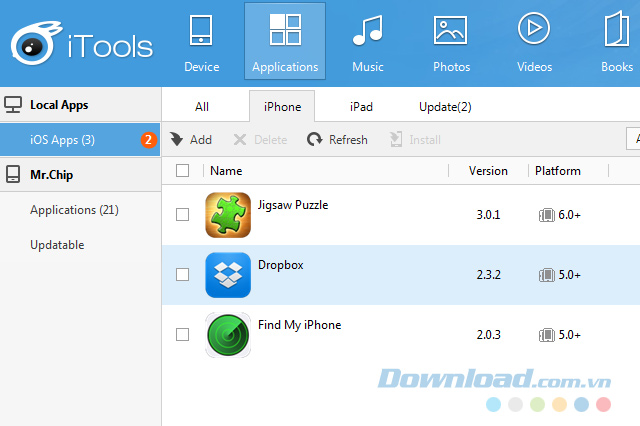Click the Jigsaw Puzzle app icon
The image size is (640, 426).
click(x=227, y=214)
